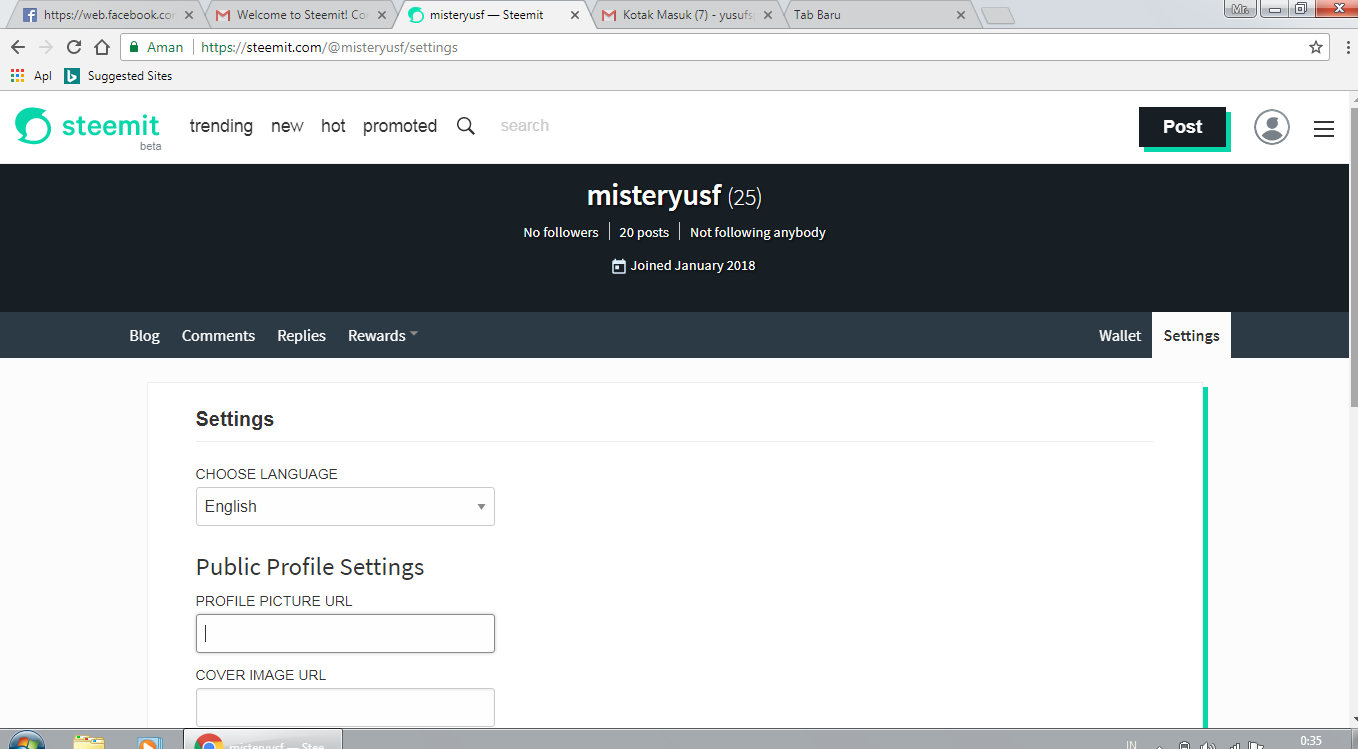Viewport: 1358px width, 749px height.
Task: Open the 20 posts link
Action: 643,231
